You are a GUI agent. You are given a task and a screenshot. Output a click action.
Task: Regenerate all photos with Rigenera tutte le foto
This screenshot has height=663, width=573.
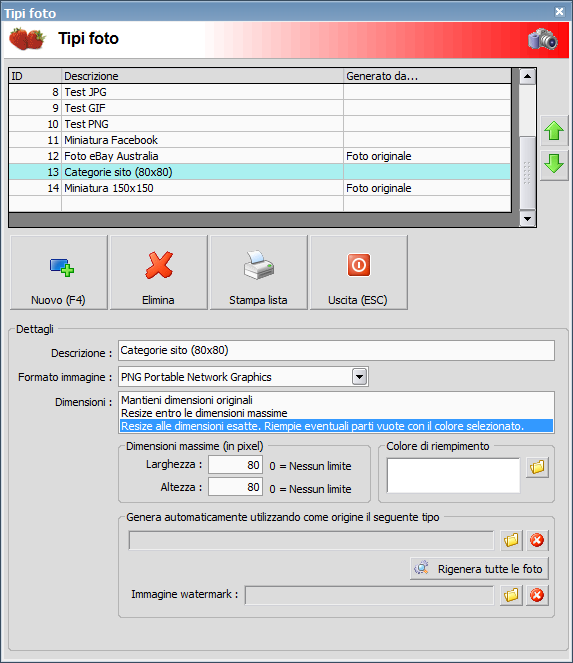click(479, 569)
